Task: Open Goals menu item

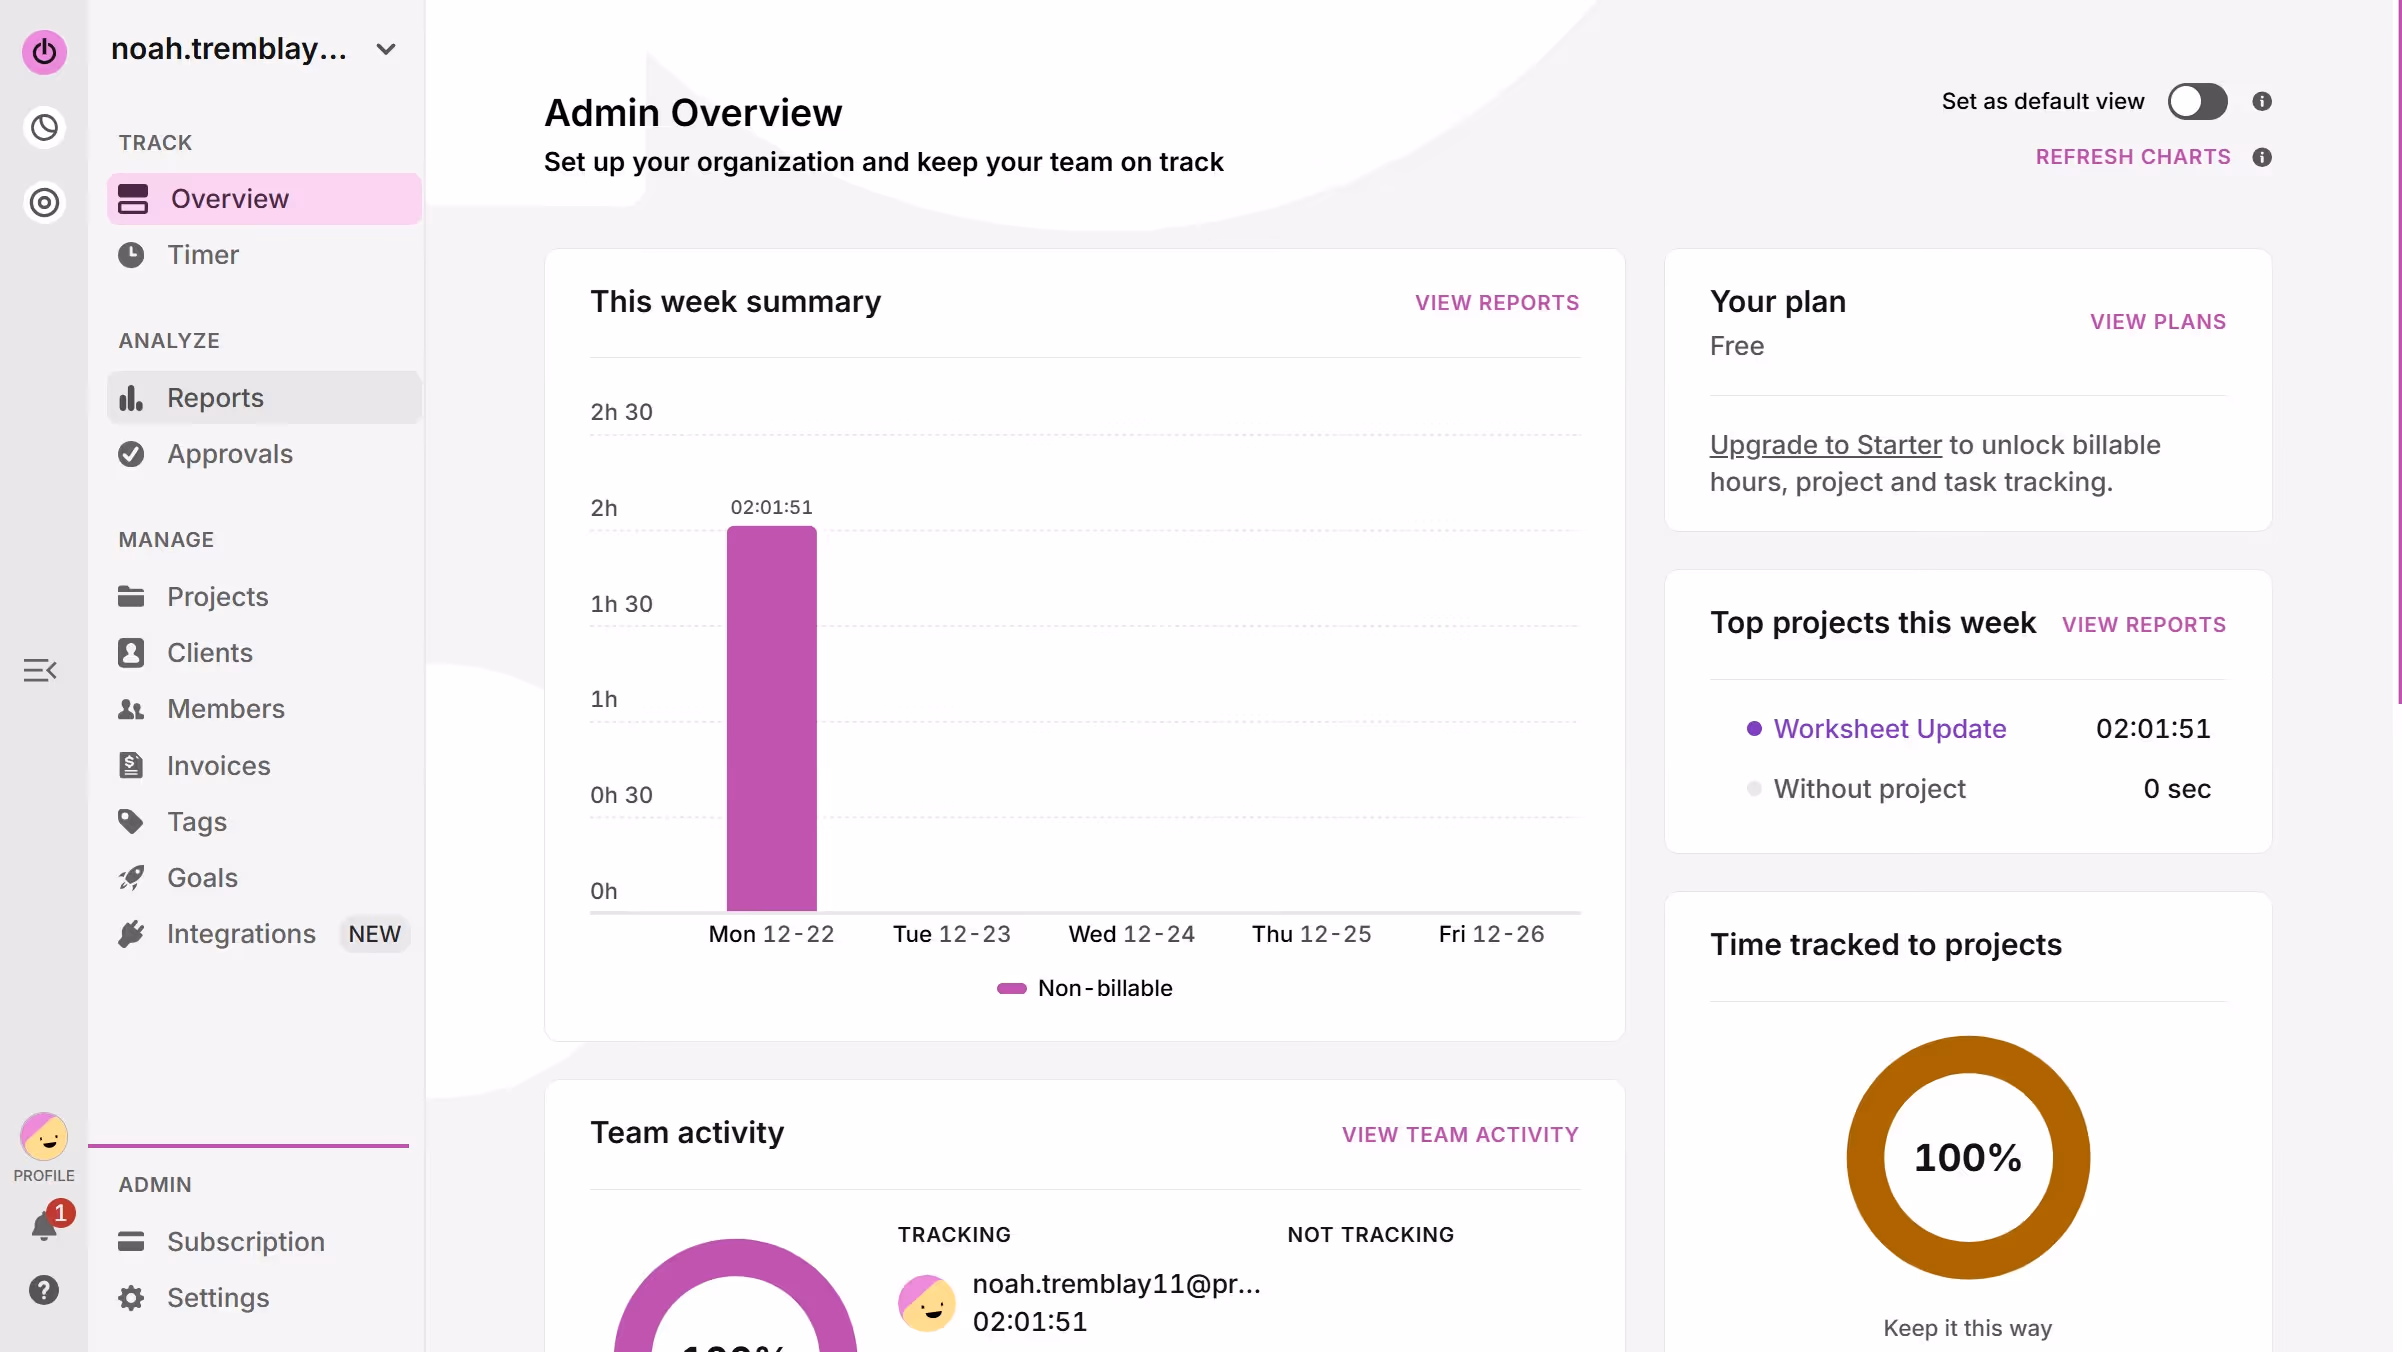Action: [x=264, y=878]
